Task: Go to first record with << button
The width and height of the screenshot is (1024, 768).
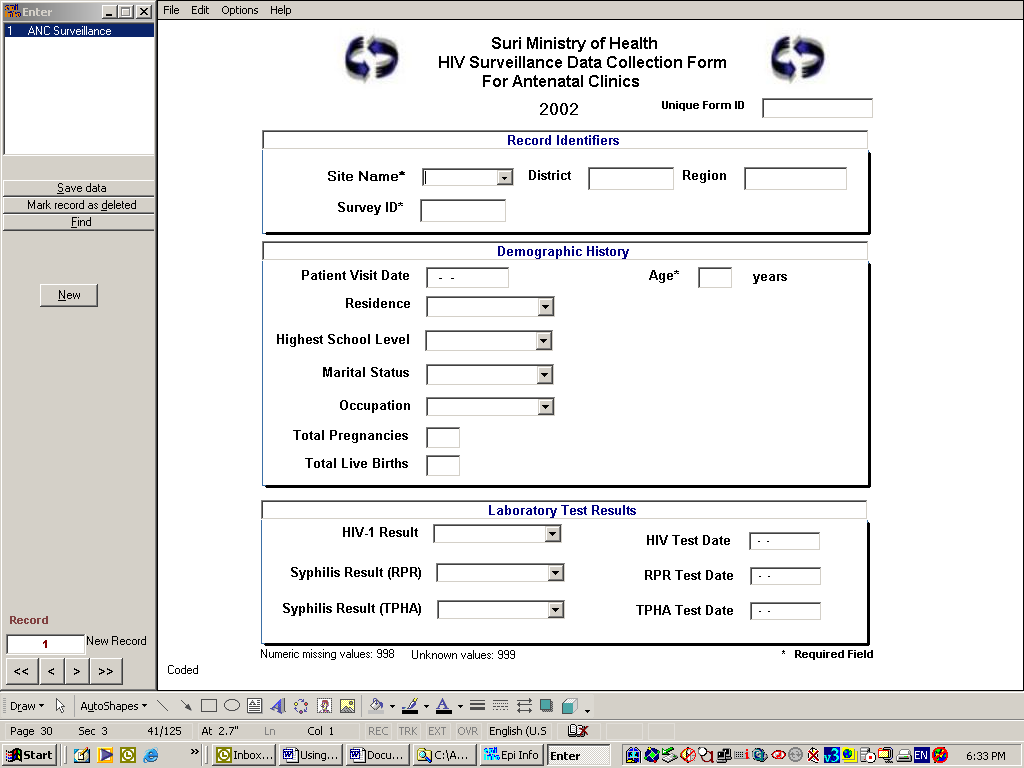Action: (21, 671)
